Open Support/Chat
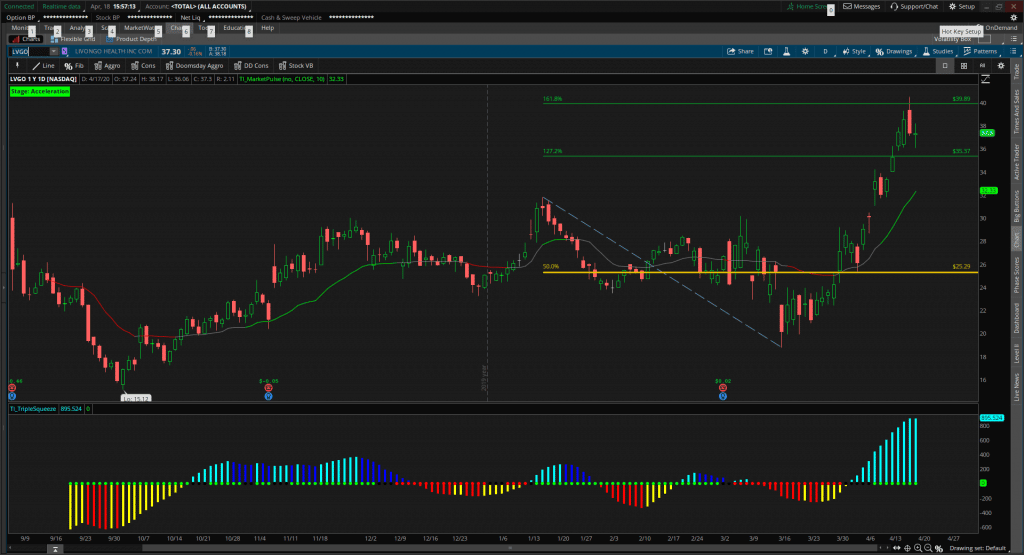1024x555 pixels. pyautogui.click(x=913, y=6)
